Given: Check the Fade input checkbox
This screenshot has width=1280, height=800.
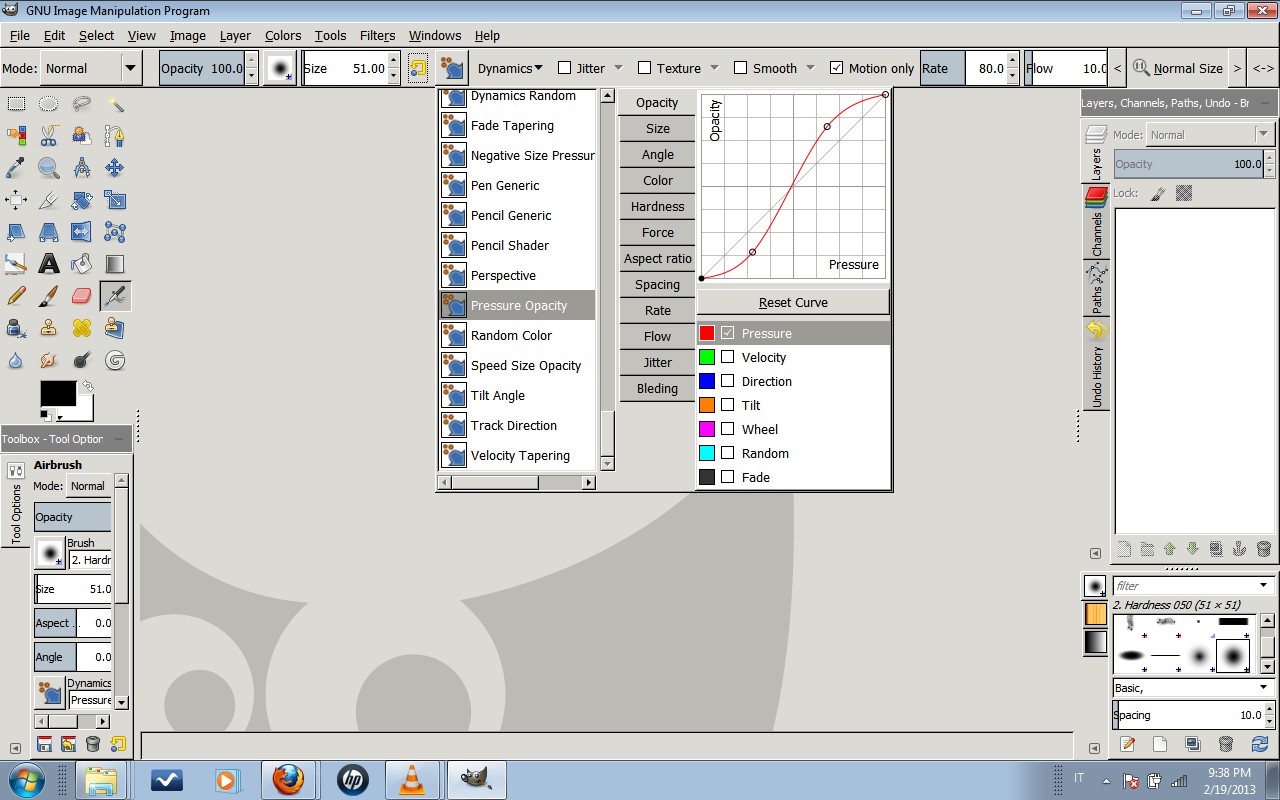Looking at the screenshot, I should [727, 477].
